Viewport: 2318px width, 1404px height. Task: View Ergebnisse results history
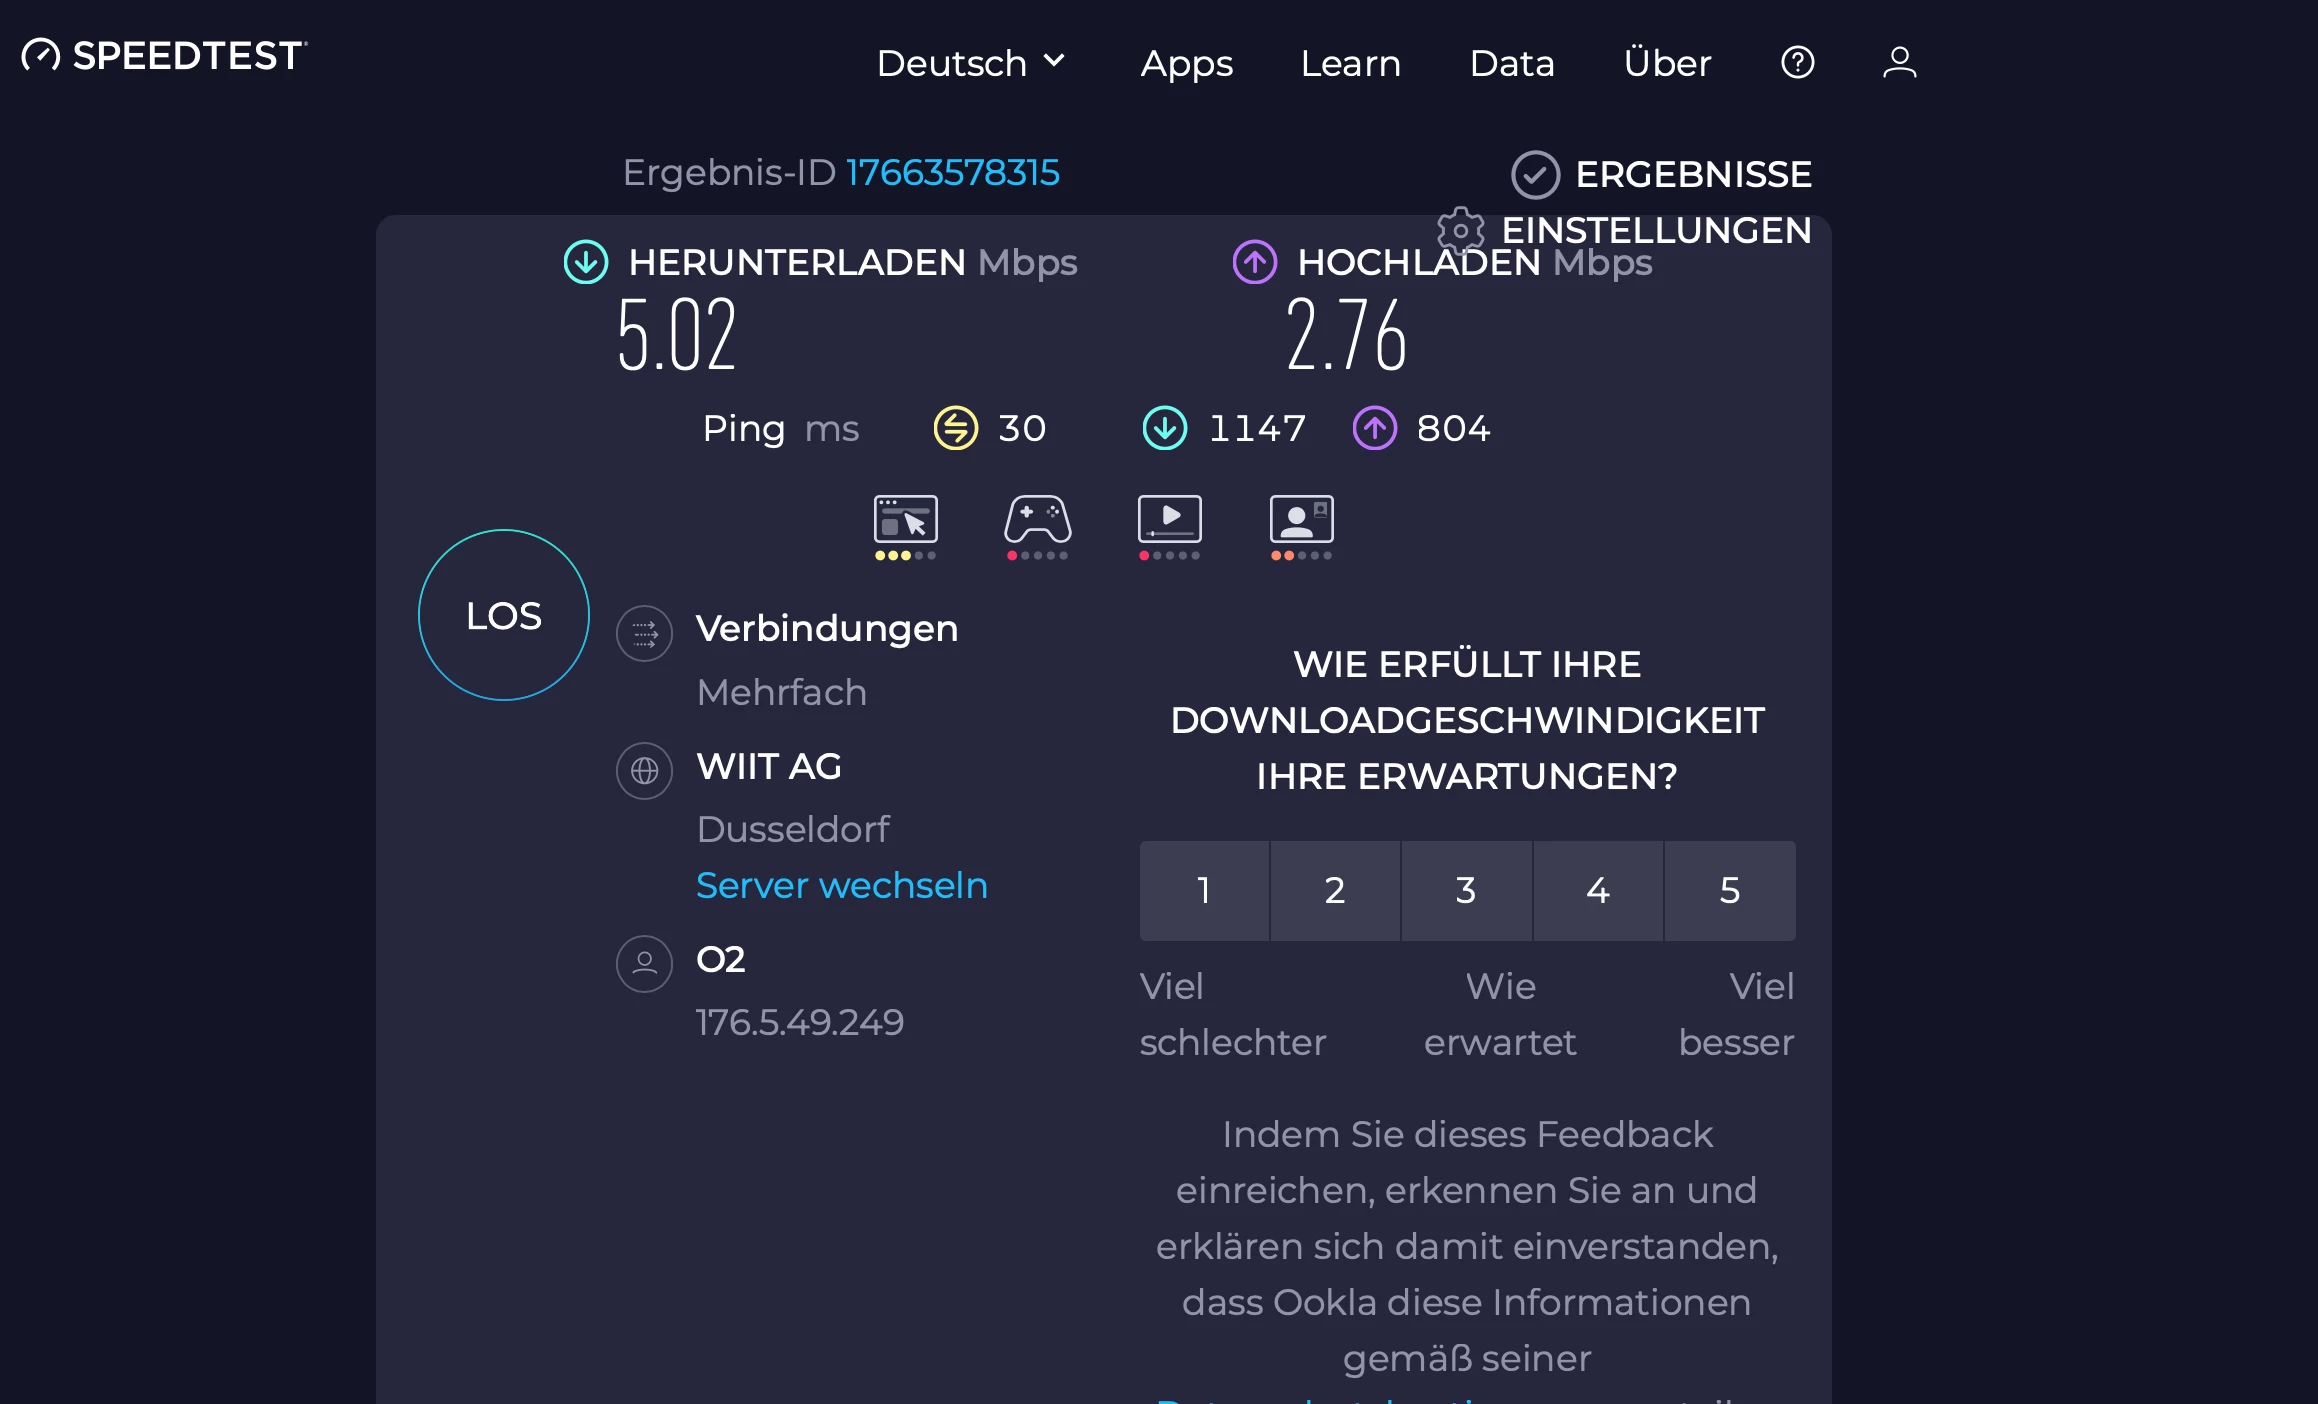tap(1661, 174)
